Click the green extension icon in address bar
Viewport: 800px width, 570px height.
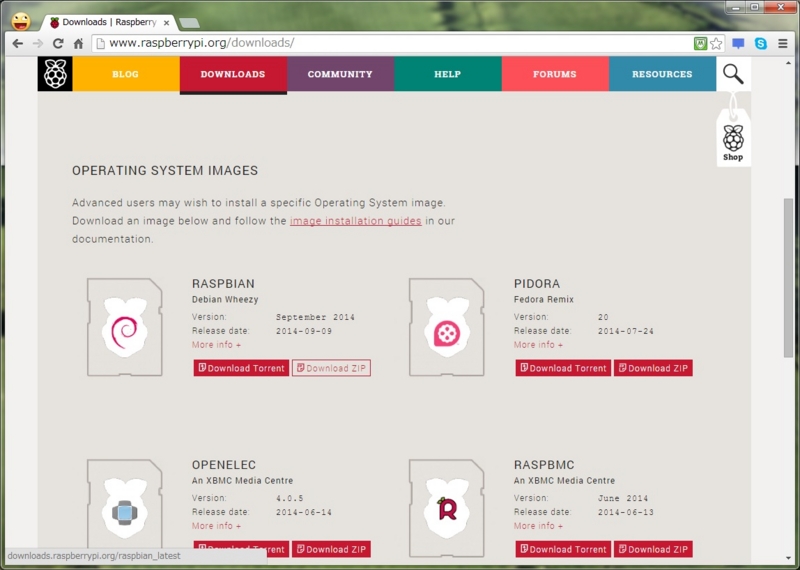(700, 43)
